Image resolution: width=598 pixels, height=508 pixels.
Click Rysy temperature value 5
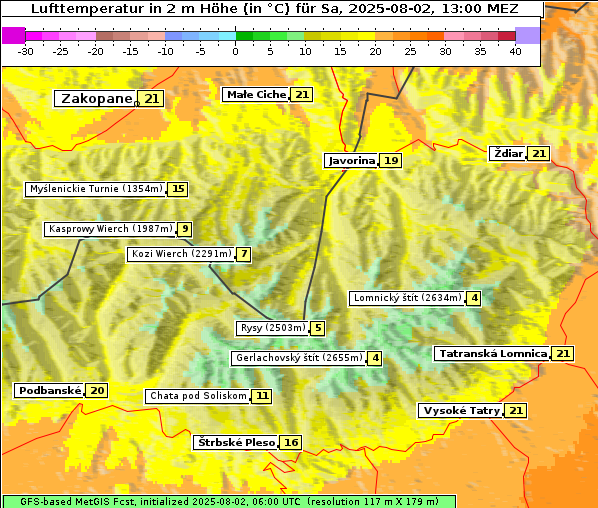point(318,328)
